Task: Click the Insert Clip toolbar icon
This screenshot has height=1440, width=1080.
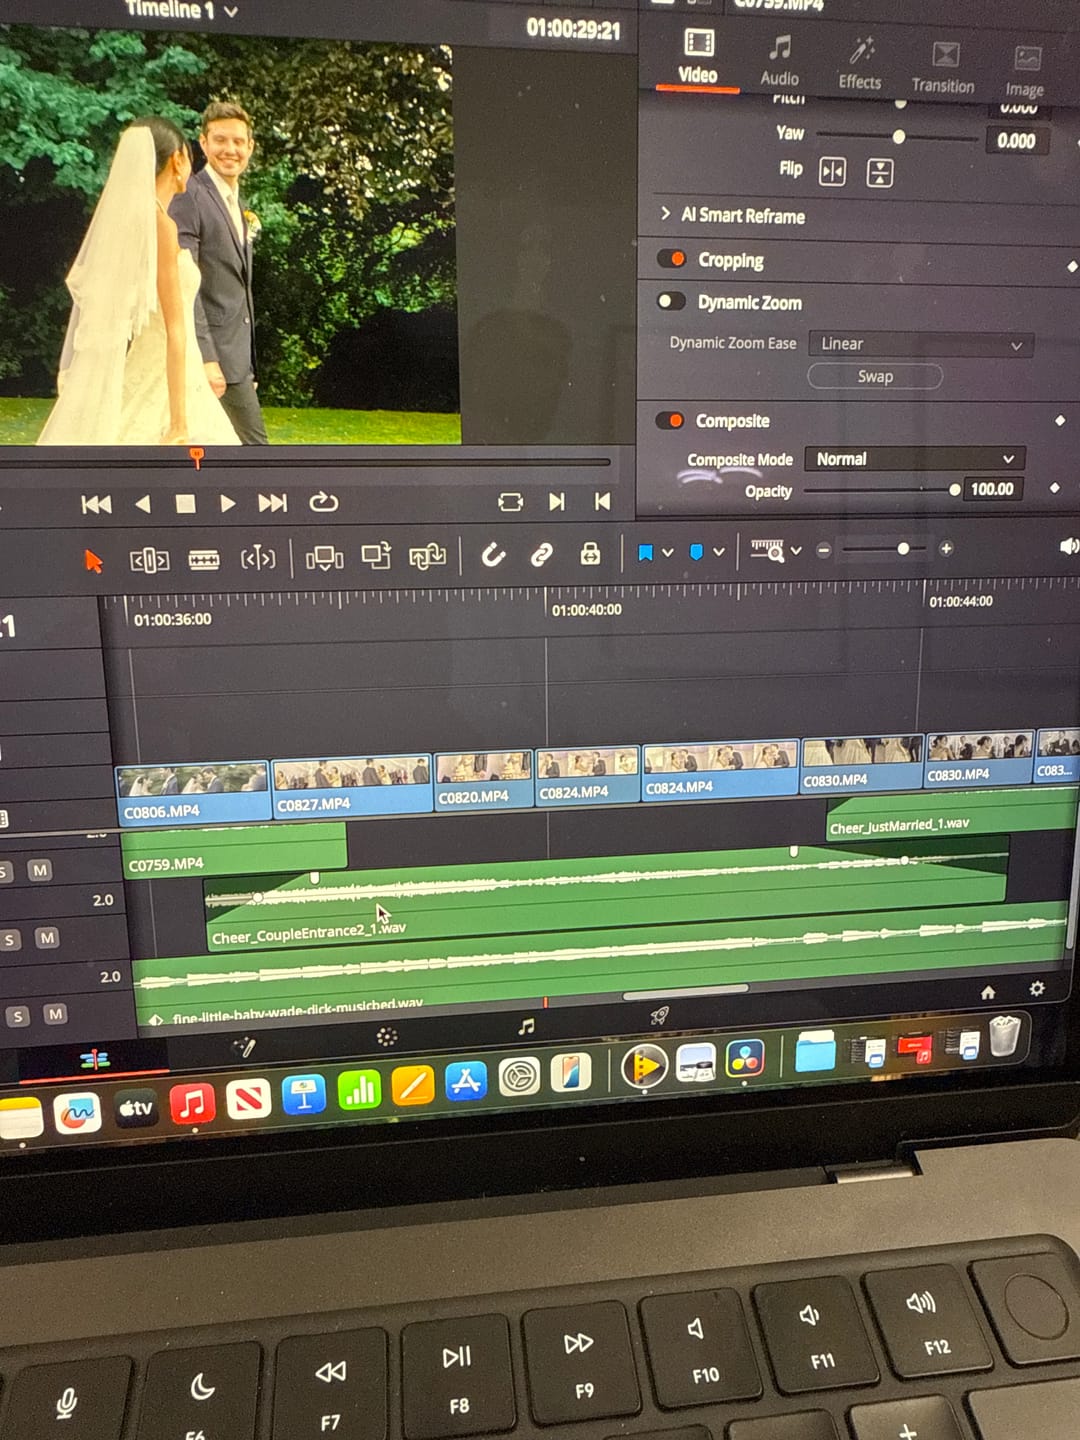Action: [x=324, y=557]
